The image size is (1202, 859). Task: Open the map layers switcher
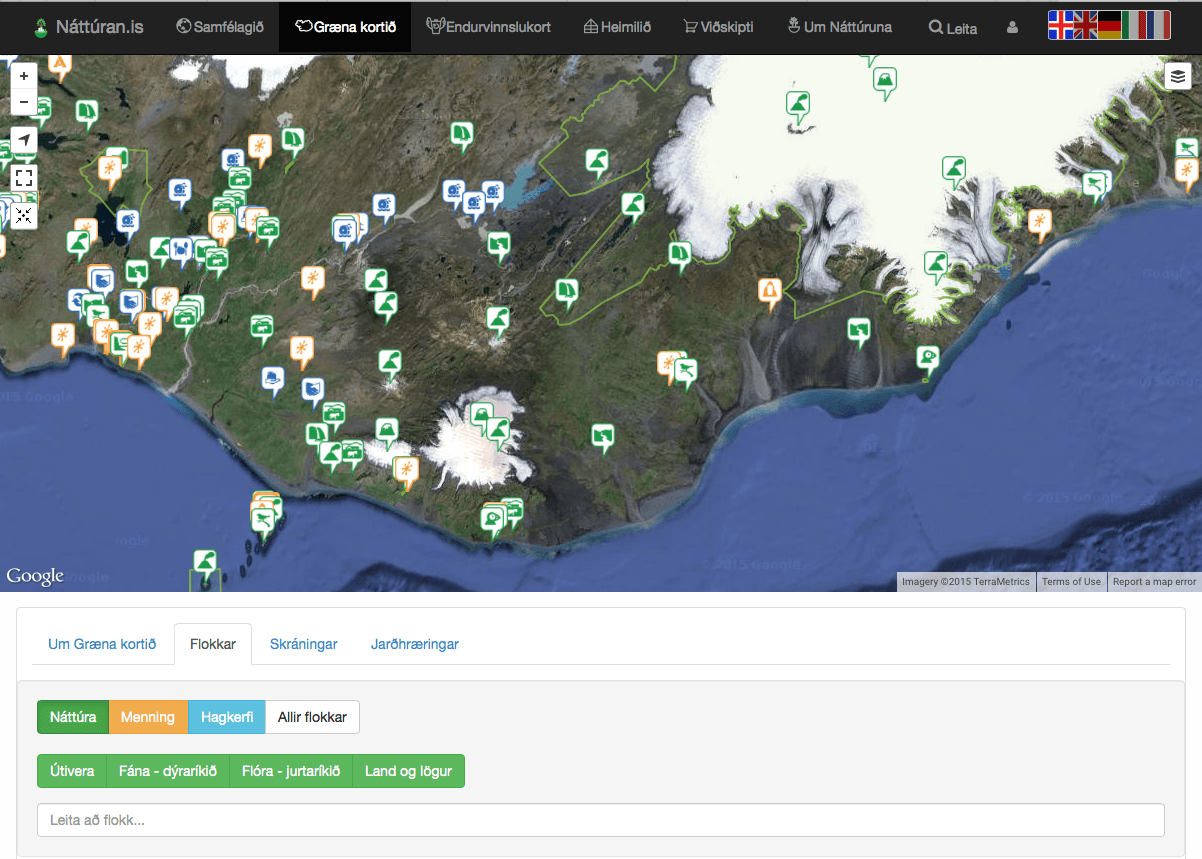coord(1177,76)
